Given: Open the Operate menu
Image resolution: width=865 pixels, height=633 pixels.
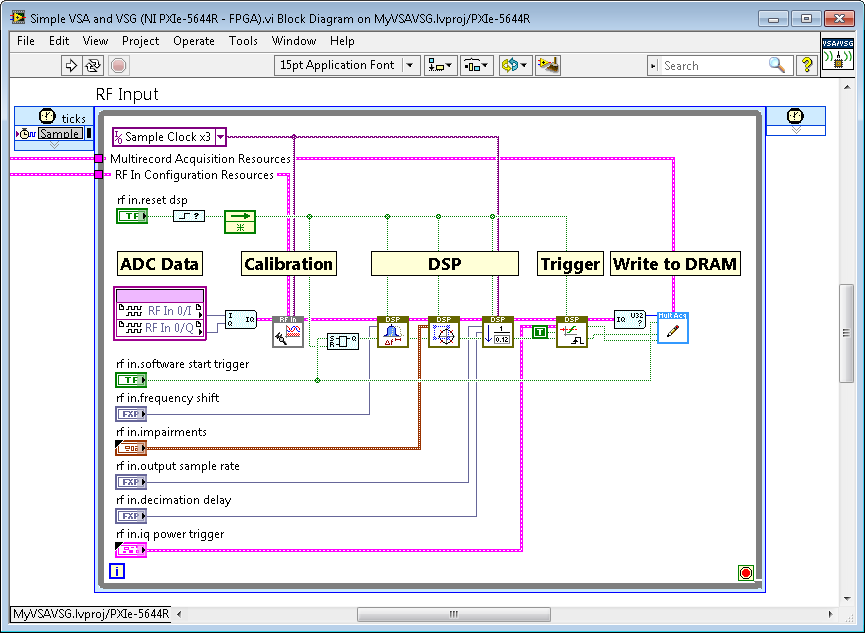Looking at the screenshot, I should point(194,41).
